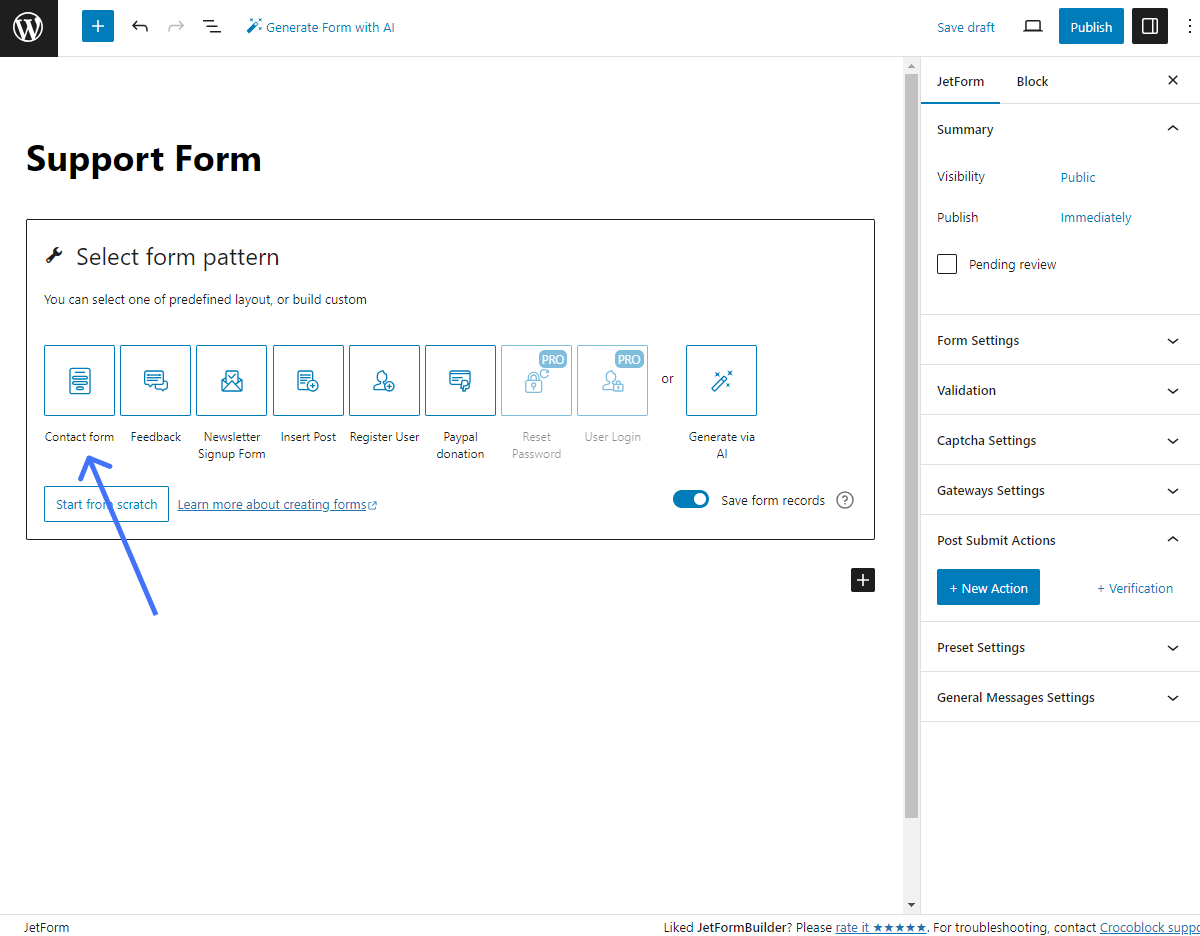The height and width of the screenshot is (936, 1200).
Task: Switch to the Block tab
Action: [1032, 81]
